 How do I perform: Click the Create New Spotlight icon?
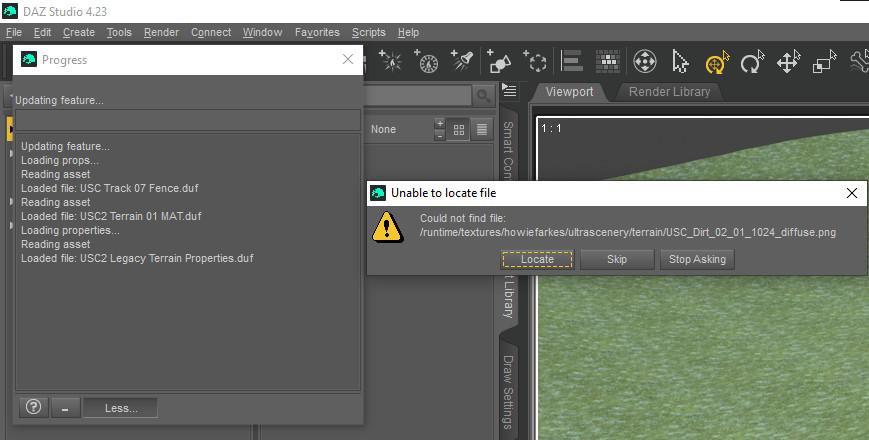[x=462, y=60]
